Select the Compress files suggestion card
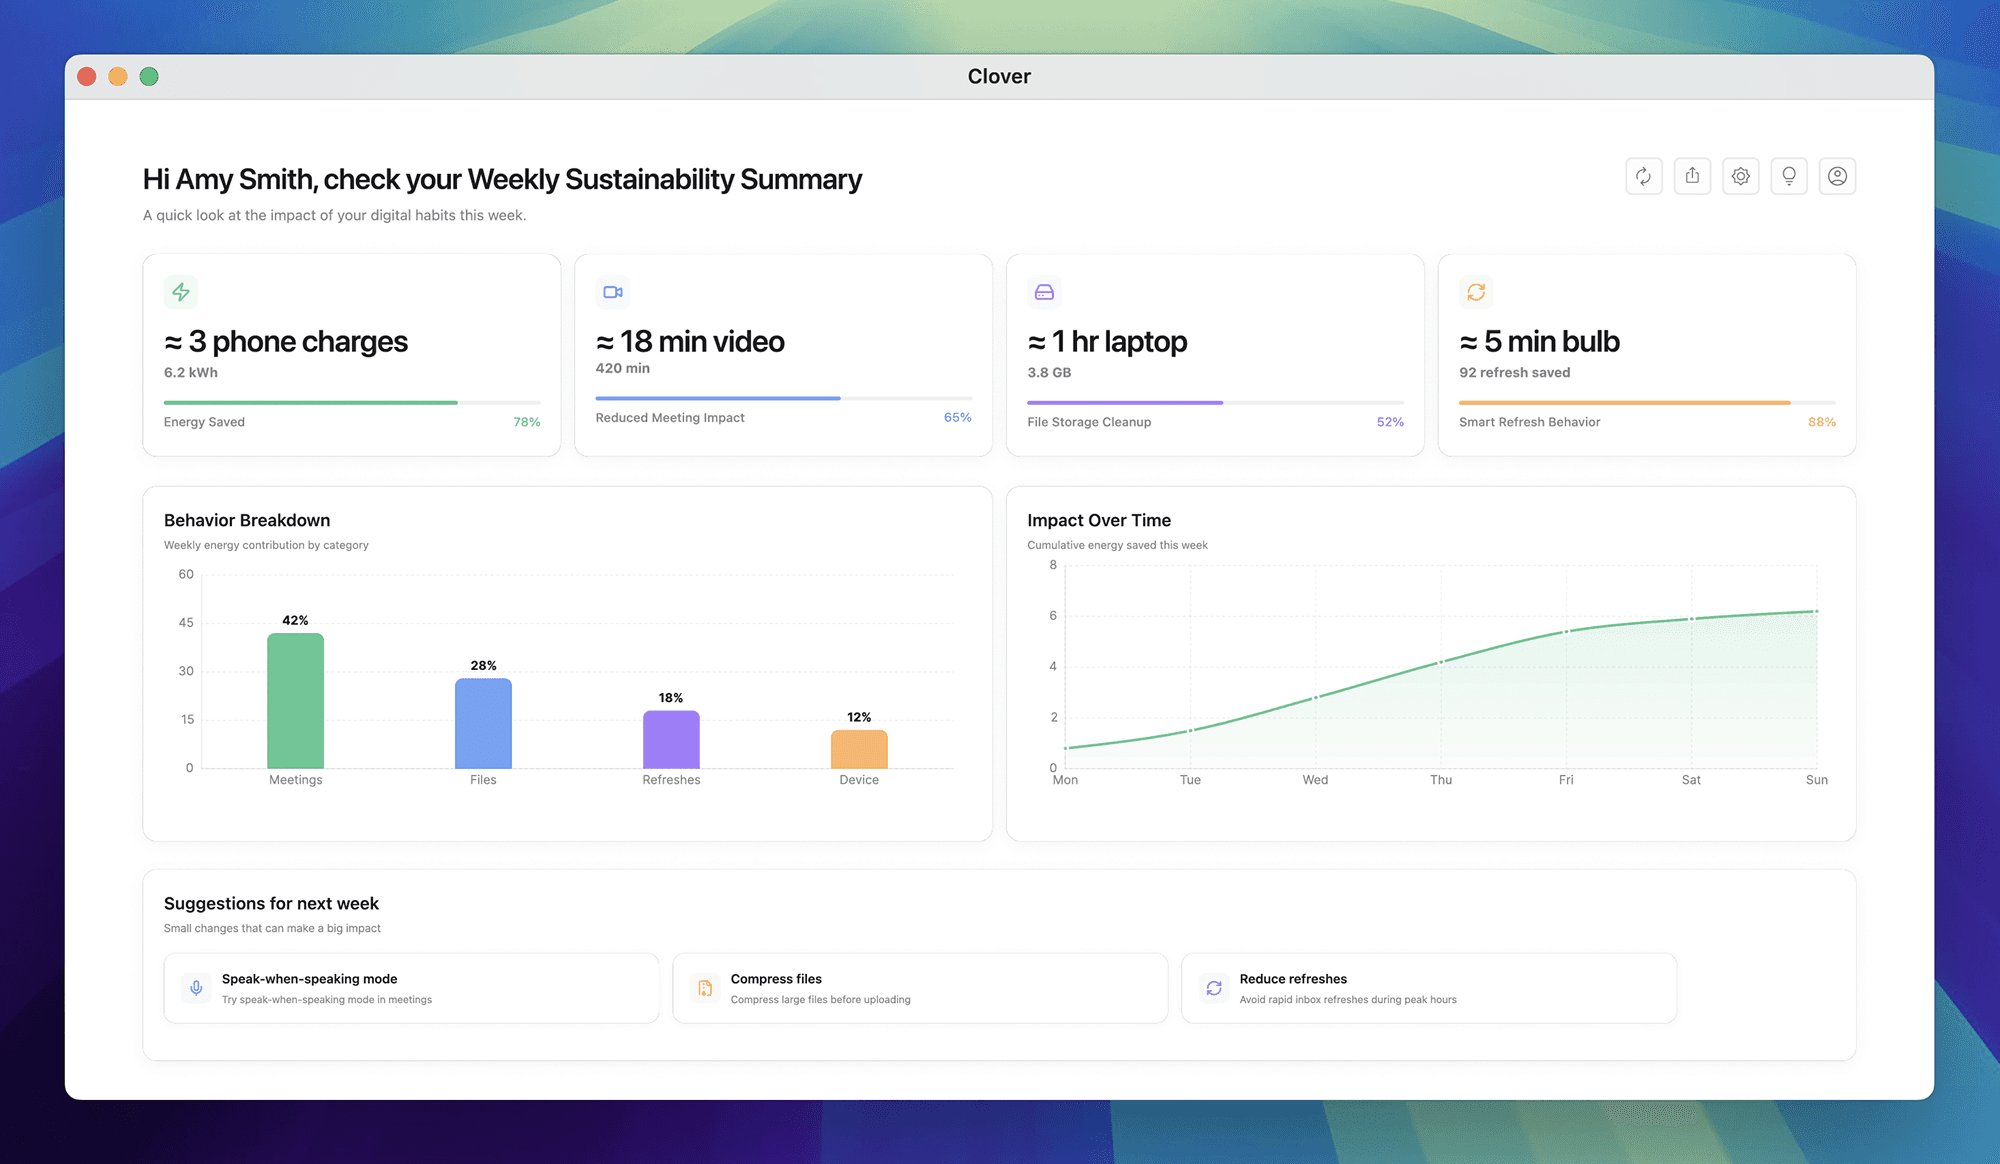Screen dimensions: 2000x1164 [920, 988]
